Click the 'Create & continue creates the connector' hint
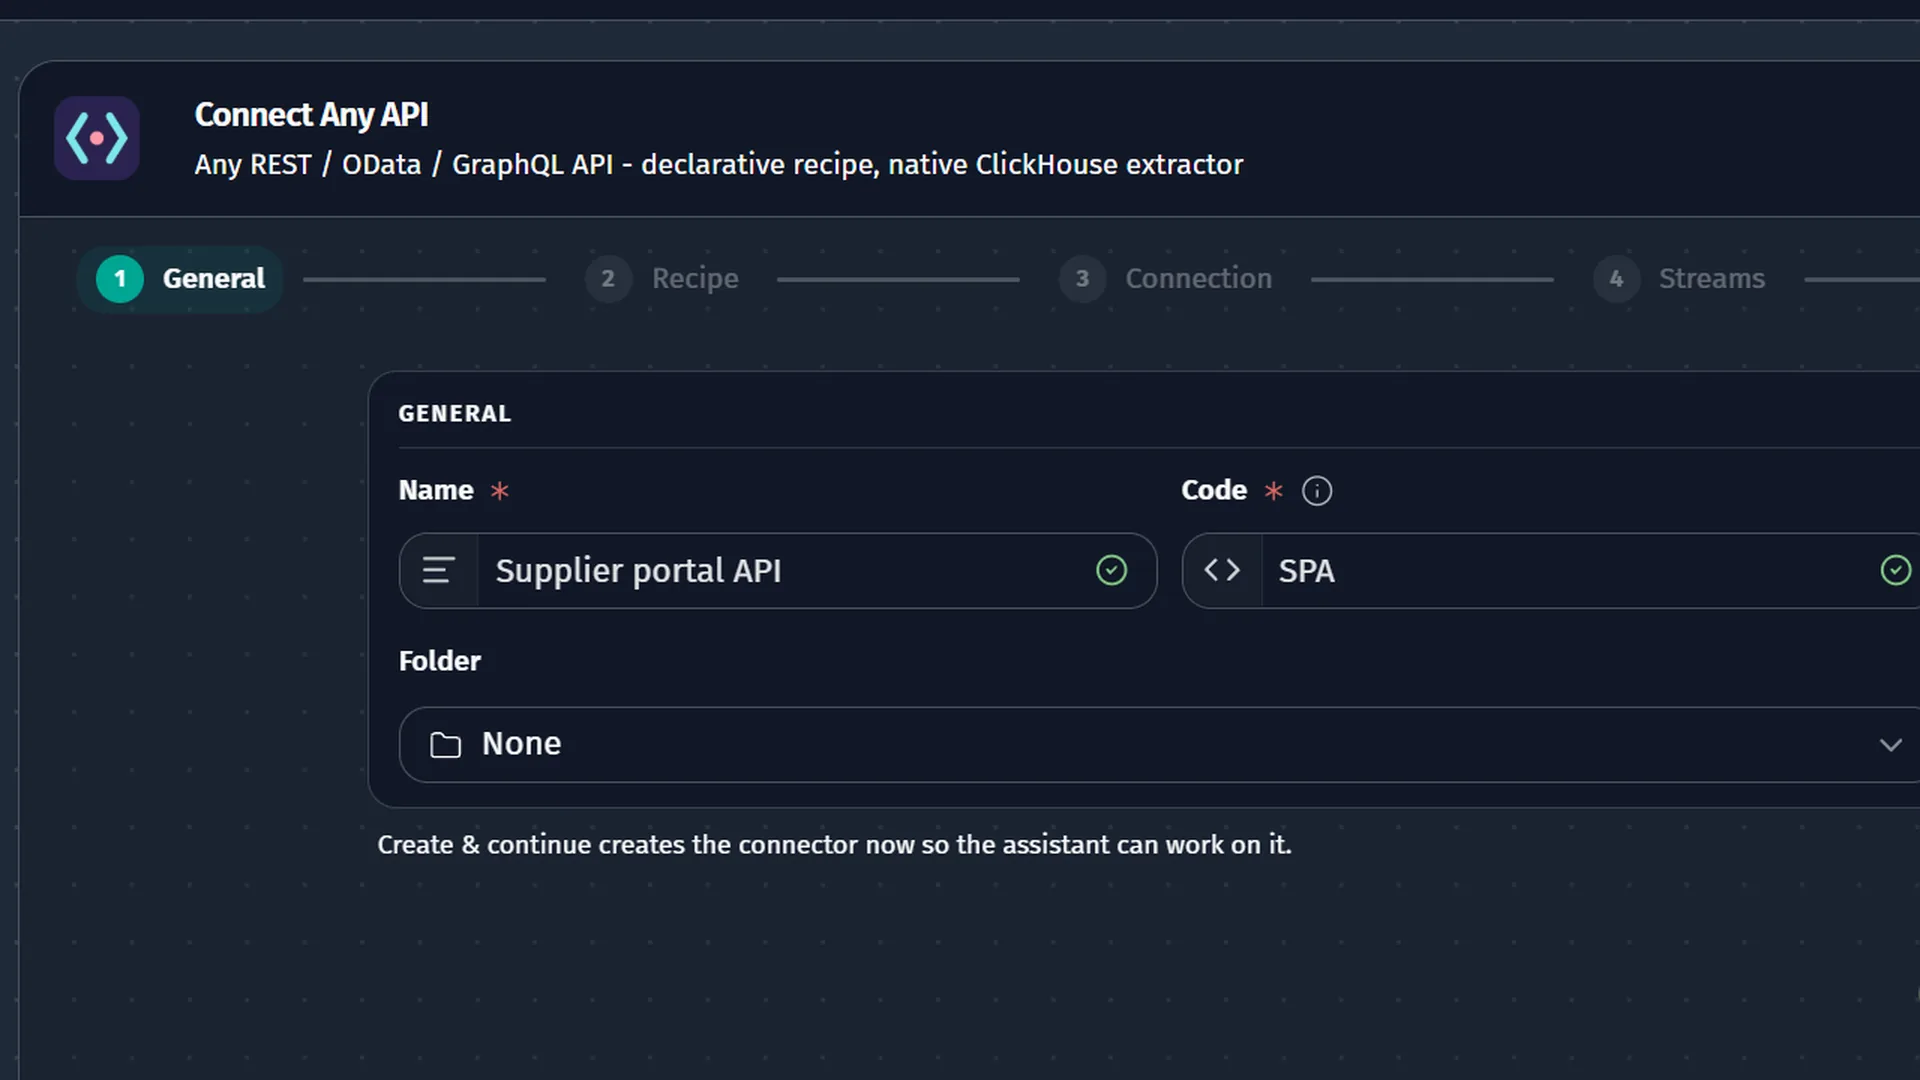This screenshot has height=1080, width=1920. (834, 845)
